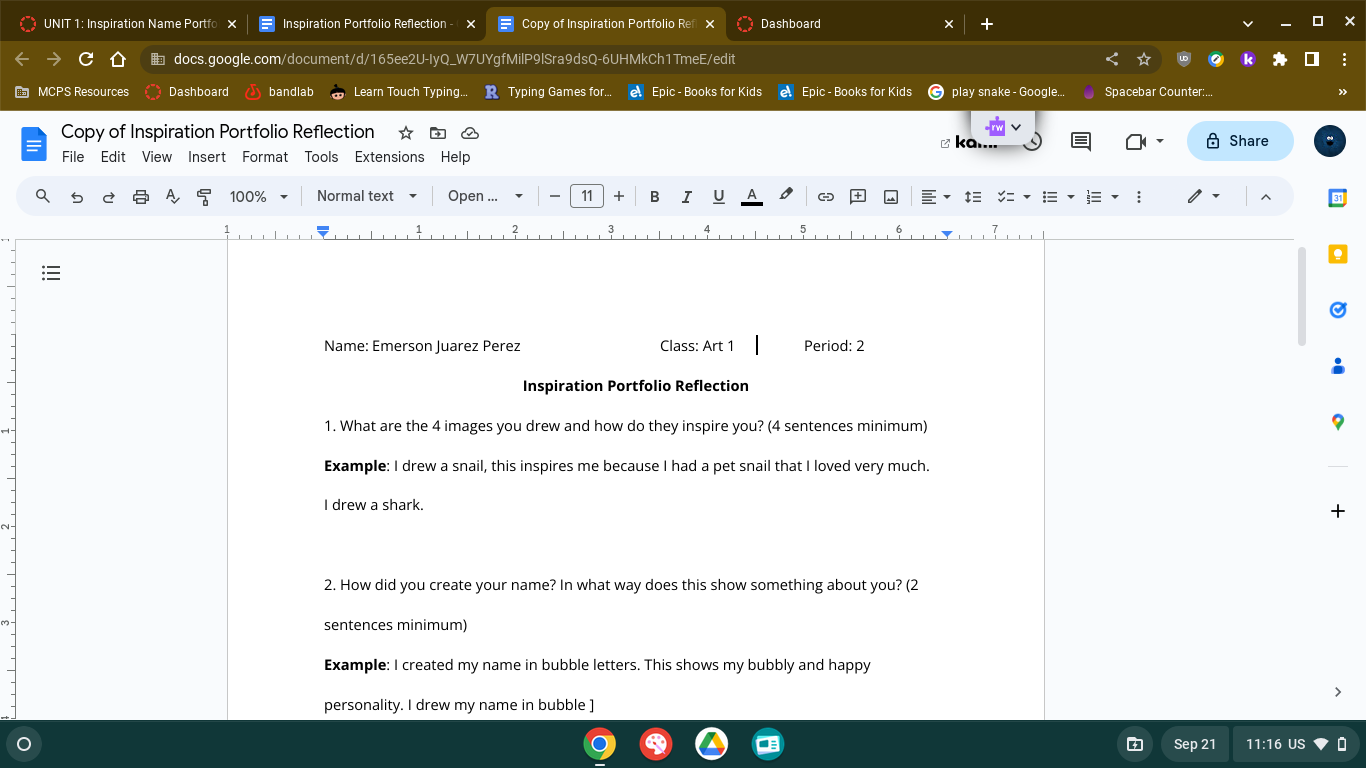Viewport: 1366px width, 768px height.
Task: Open the text color picker
Action: click(752, 197)
